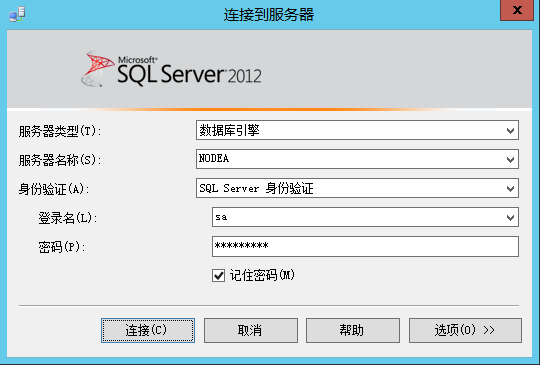Viewport: 540px width, 365px height.
Task: Click the 帮助 button
Action: pos(353,330)
